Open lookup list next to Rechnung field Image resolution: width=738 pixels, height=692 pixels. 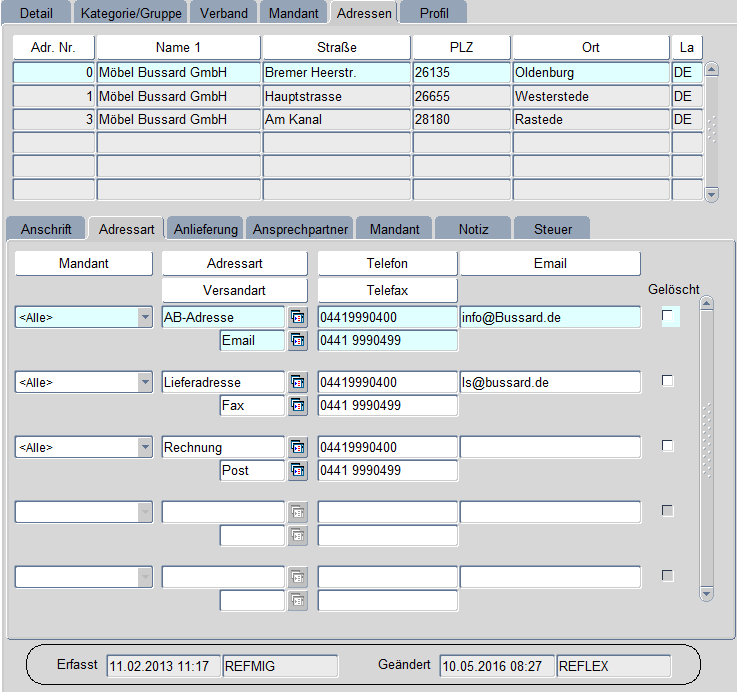(x=297, y=447)
